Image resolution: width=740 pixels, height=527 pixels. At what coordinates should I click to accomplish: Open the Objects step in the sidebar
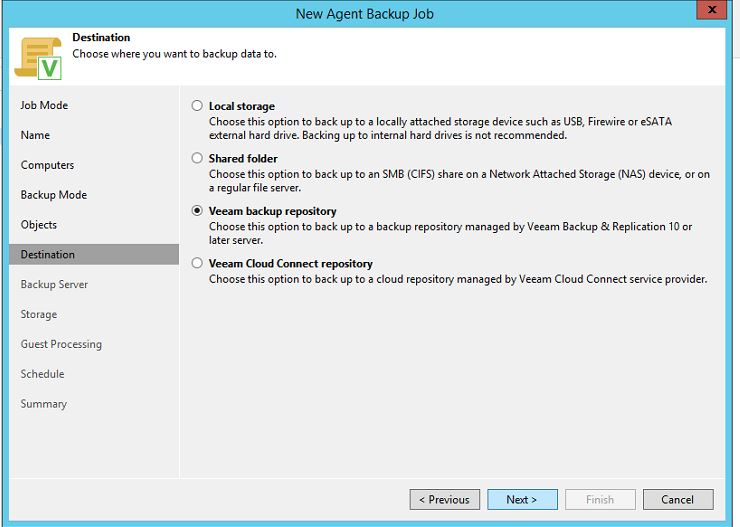(x=39, y=225)
